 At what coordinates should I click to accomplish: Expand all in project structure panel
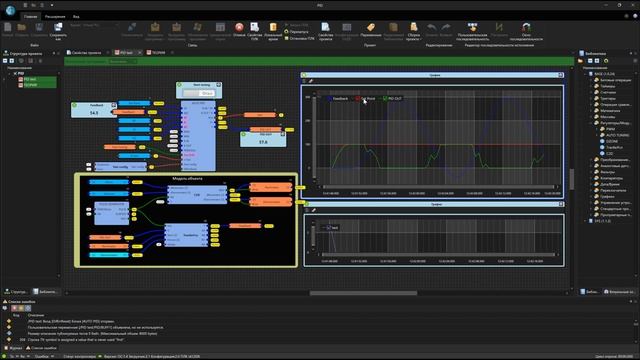pyautogui.click(x=12, y=61)
